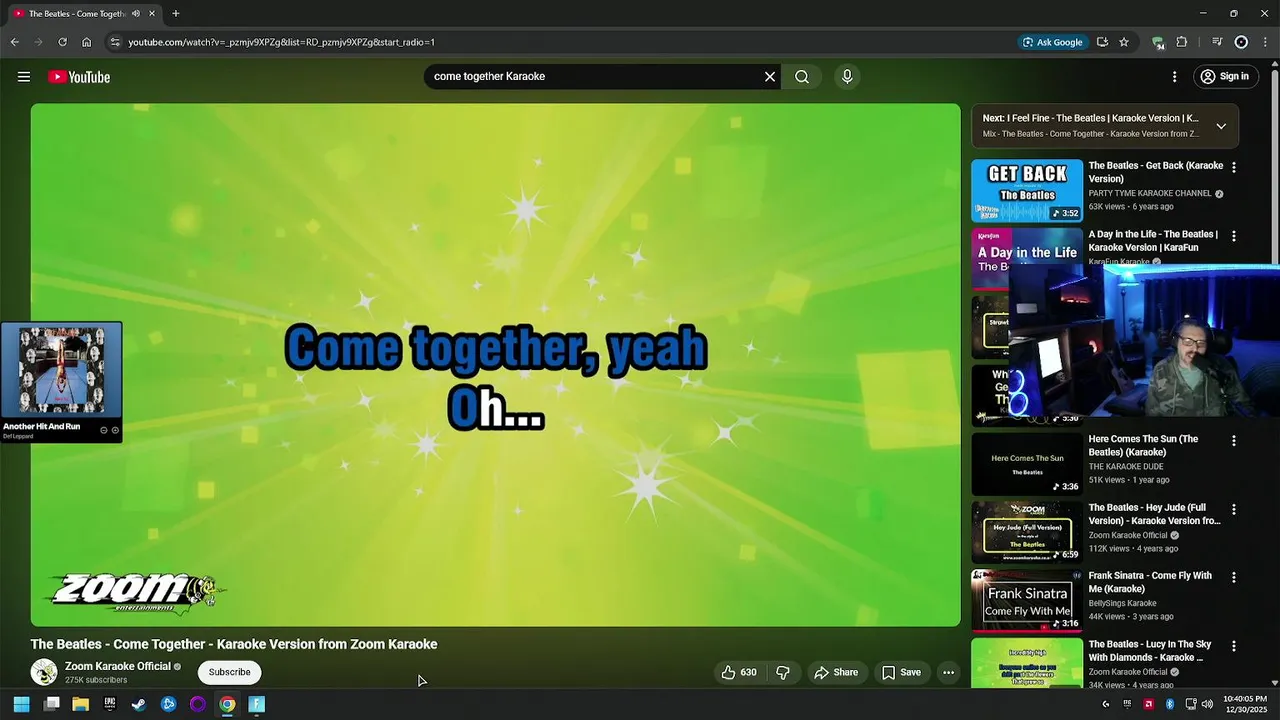Open Another Hit And Run media popup

pyautogui.click(x=61, y=382)
